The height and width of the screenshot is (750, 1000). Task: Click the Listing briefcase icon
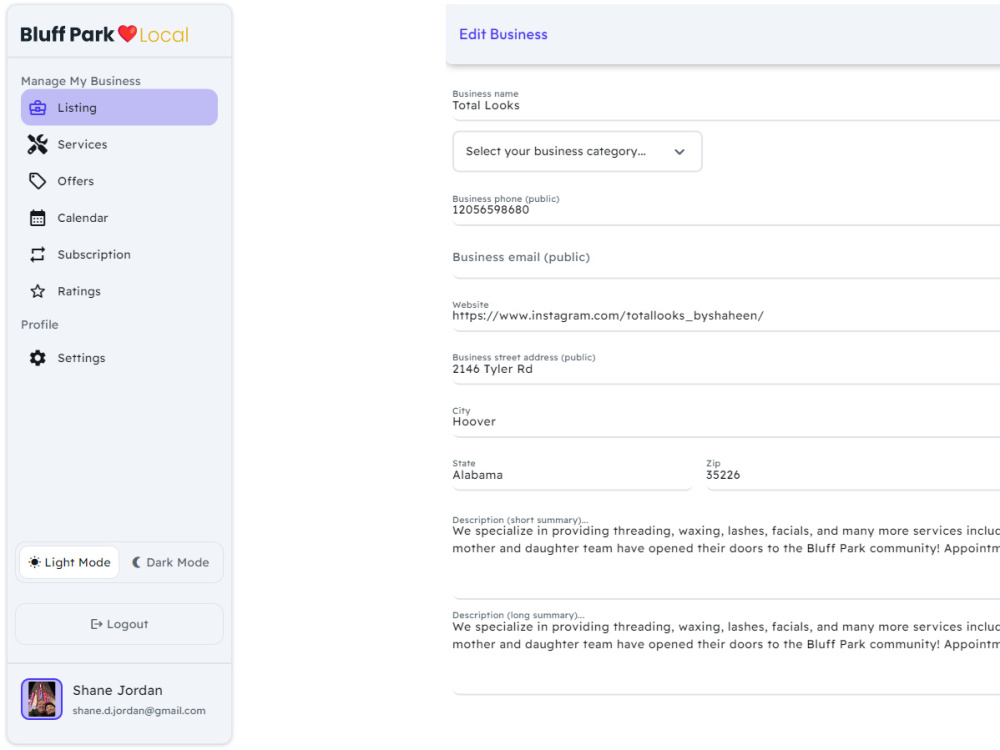38,108
